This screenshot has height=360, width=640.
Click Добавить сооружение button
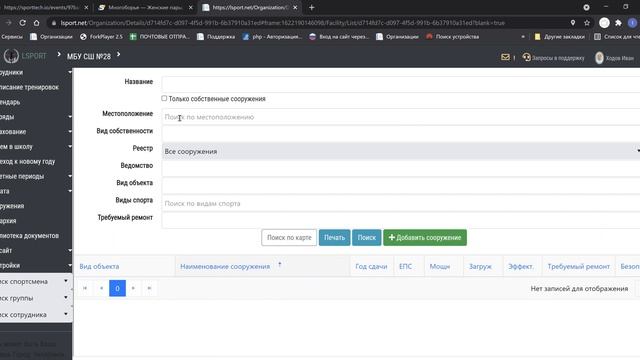coord(425,238)
